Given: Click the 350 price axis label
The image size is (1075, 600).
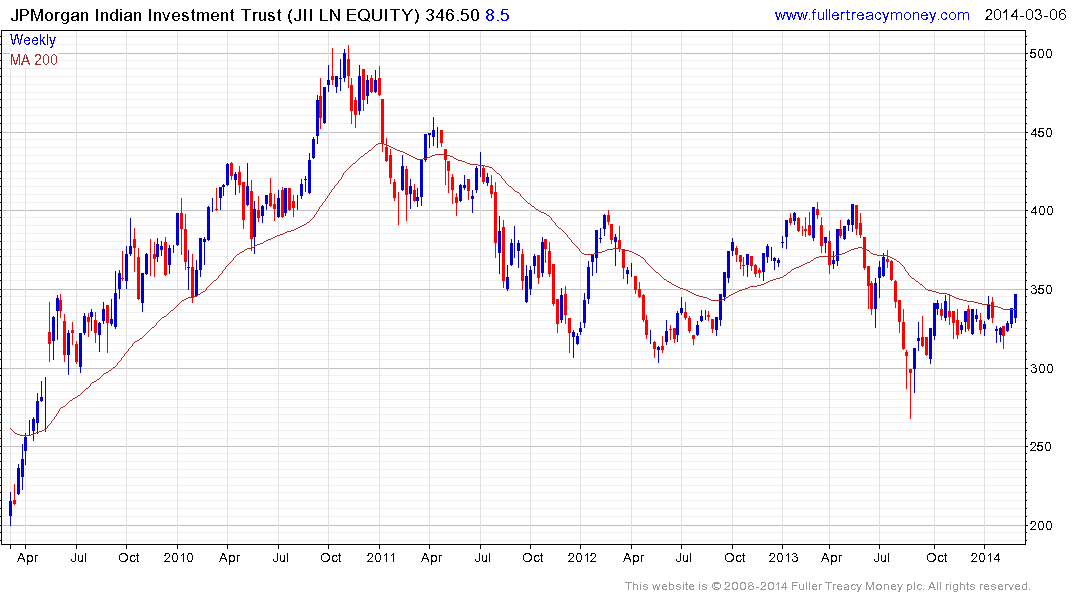Looking at the screenshot, I should coord(1041,289).
